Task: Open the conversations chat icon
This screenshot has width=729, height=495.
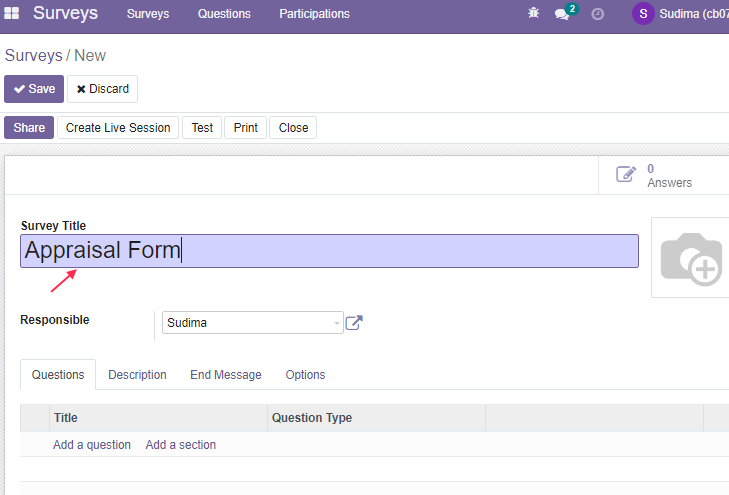Action: point(562,14)
